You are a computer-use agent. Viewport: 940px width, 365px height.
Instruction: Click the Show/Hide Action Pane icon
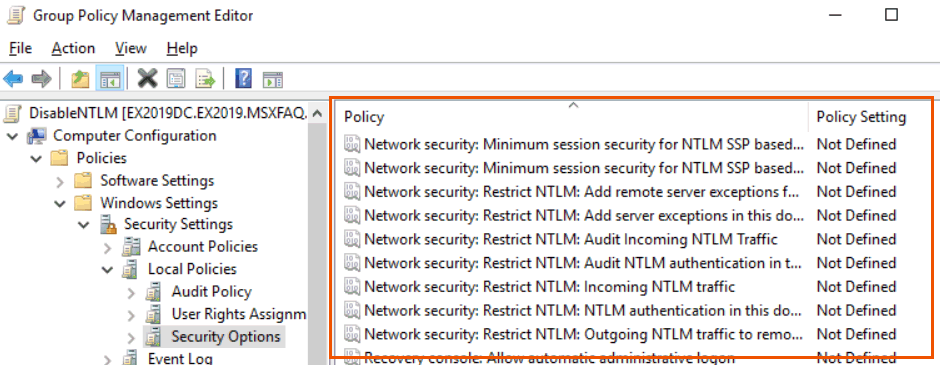273,79
